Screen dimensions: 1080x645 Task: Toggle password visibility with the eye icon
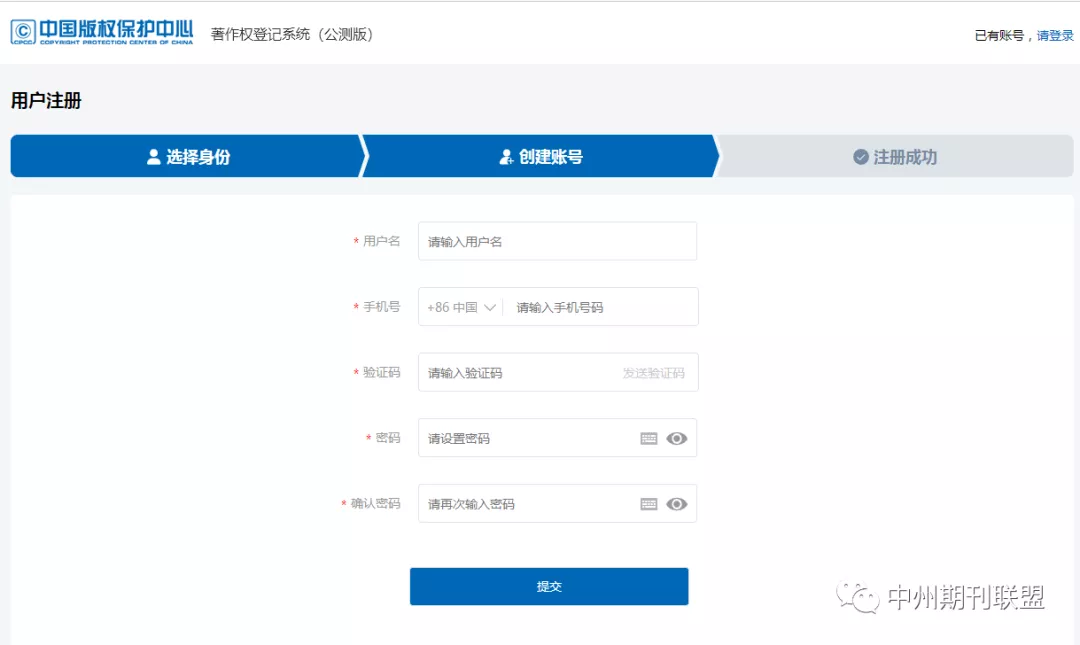tap(677, 438)
